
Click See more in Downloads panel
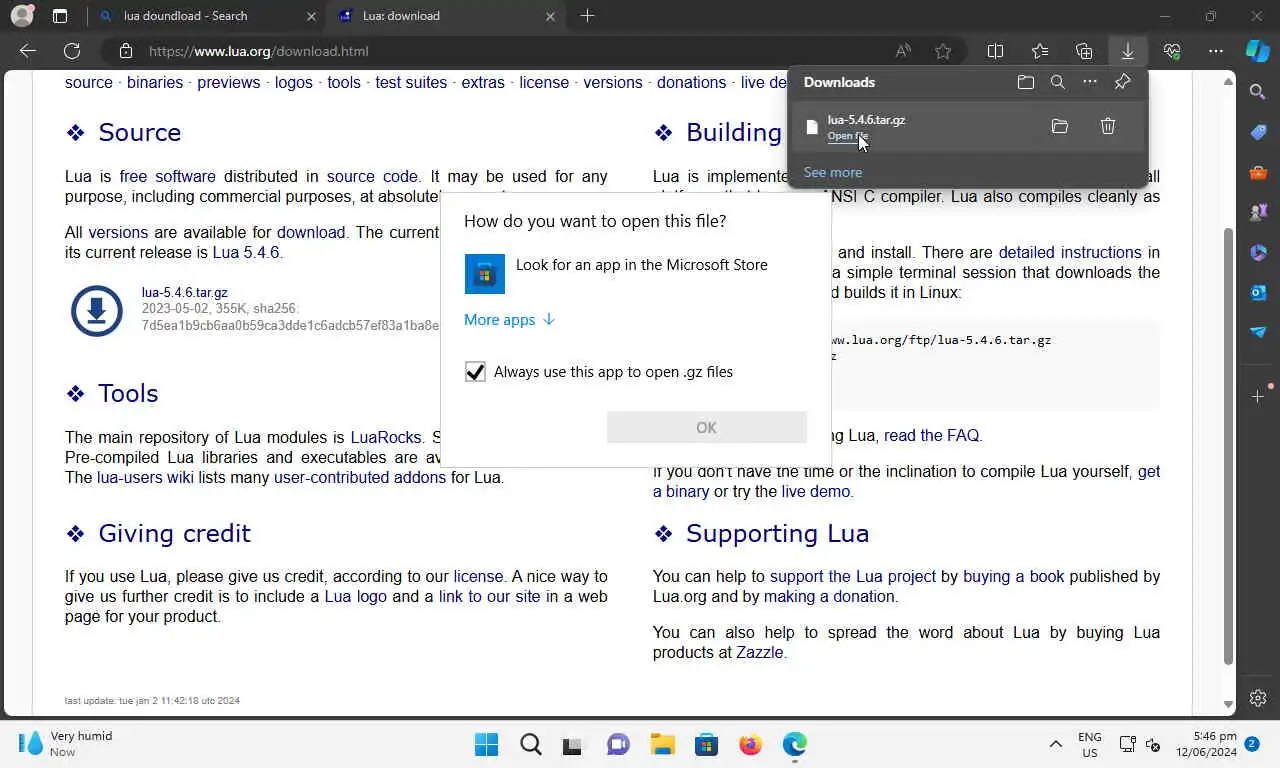coord(832,172)
